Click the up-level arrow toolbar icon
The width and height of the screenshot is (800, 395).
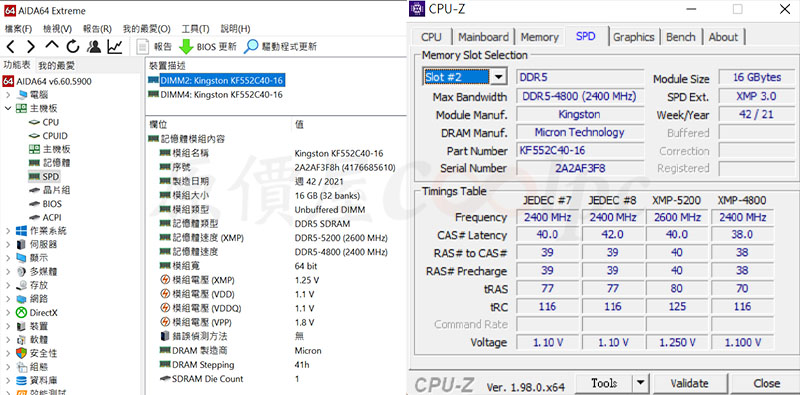tap(52, 46)
